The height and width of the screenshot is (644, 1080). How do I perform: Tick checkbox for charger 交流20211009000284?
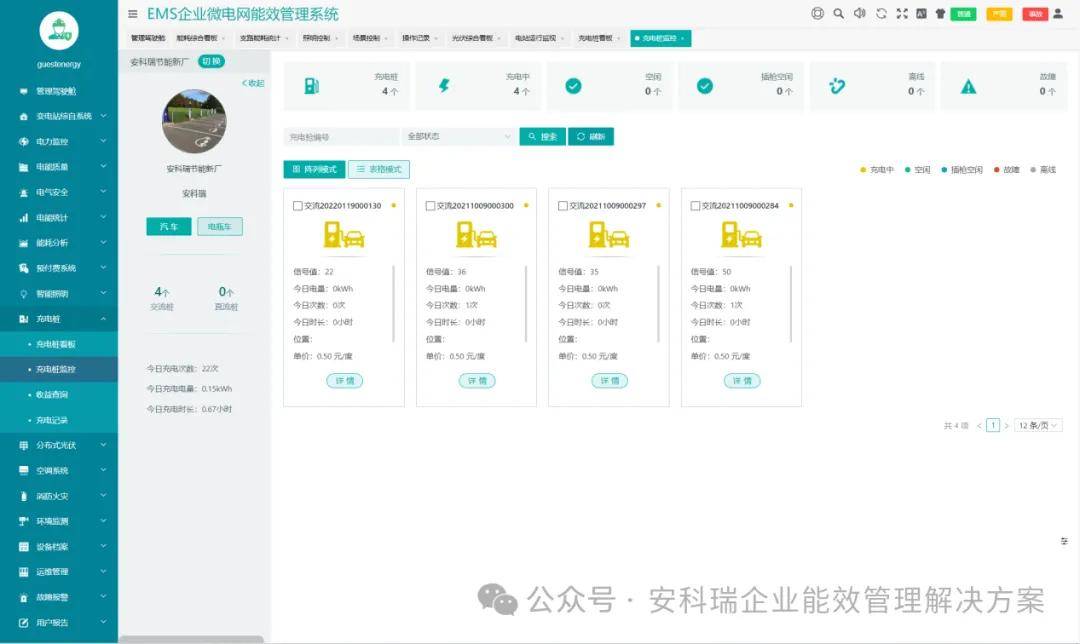click(695, 206)
